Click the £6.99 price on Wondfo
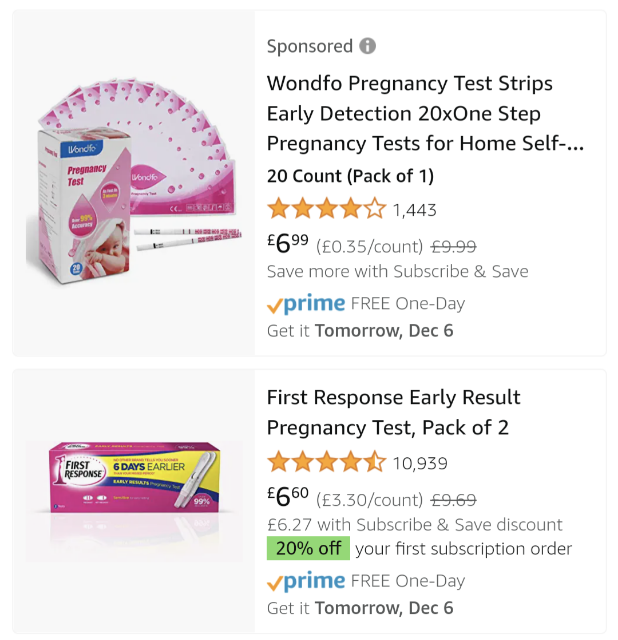 coord(288,244)
